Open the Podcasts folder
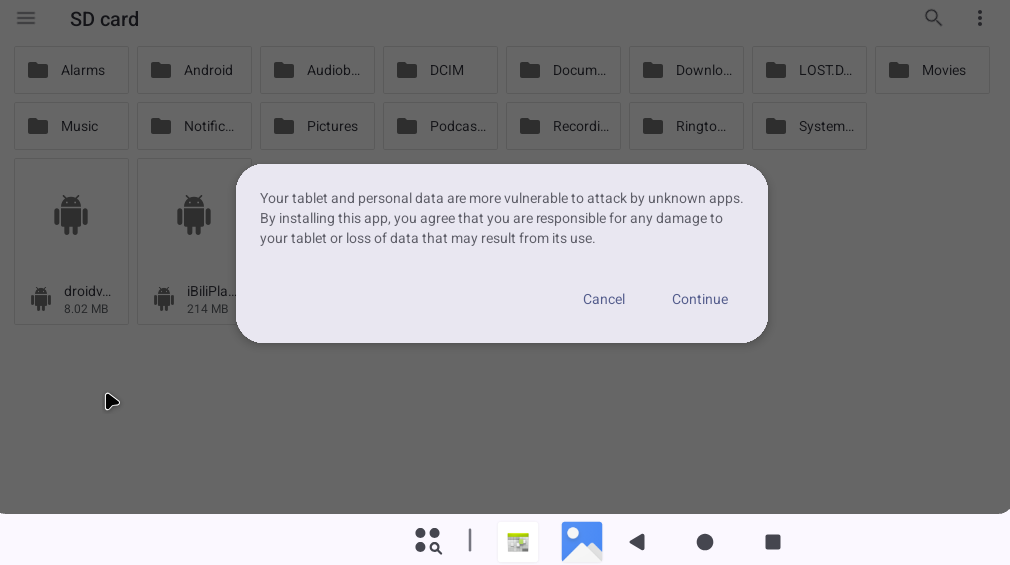1010x565 pixels. click(x=441, y=126)
